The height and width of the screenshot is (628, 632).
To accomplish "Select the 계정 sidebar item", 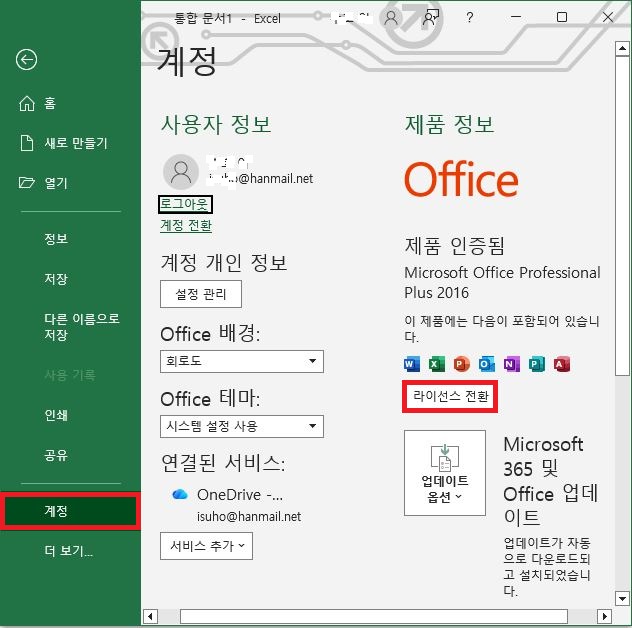I will (70, 511).
